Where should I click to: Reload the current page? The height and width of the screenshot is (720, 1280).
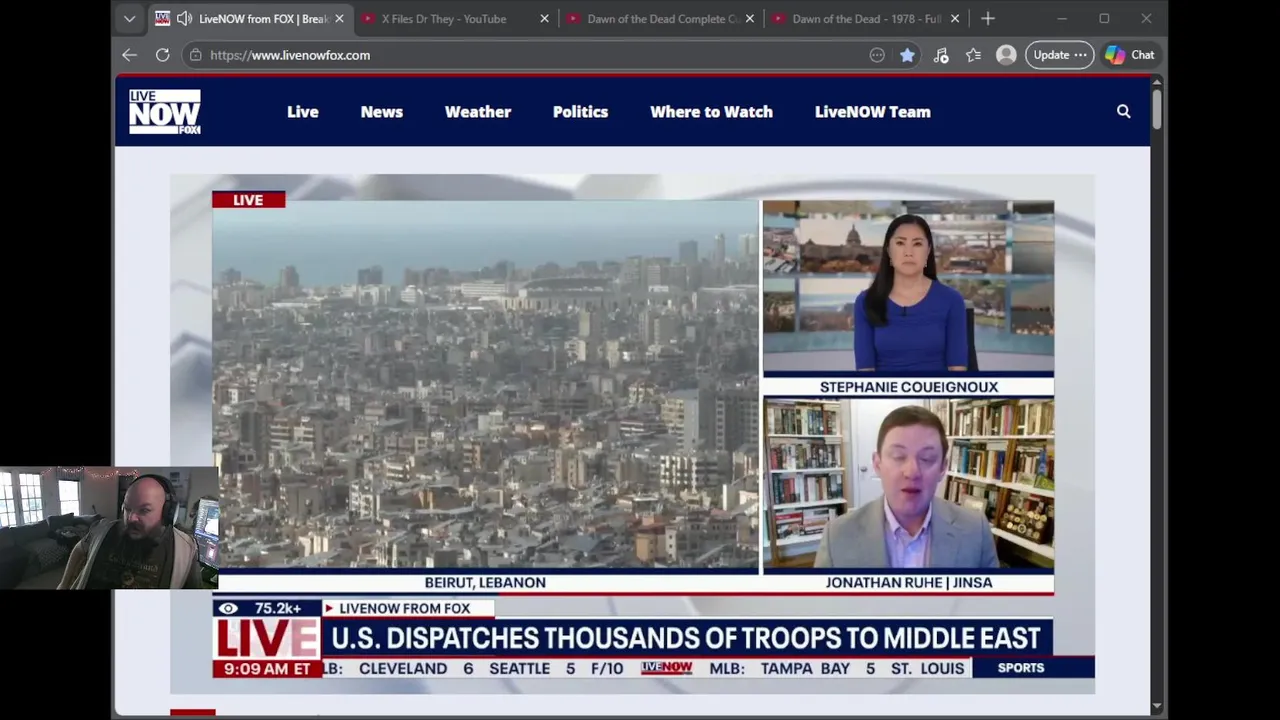point(162,55)
